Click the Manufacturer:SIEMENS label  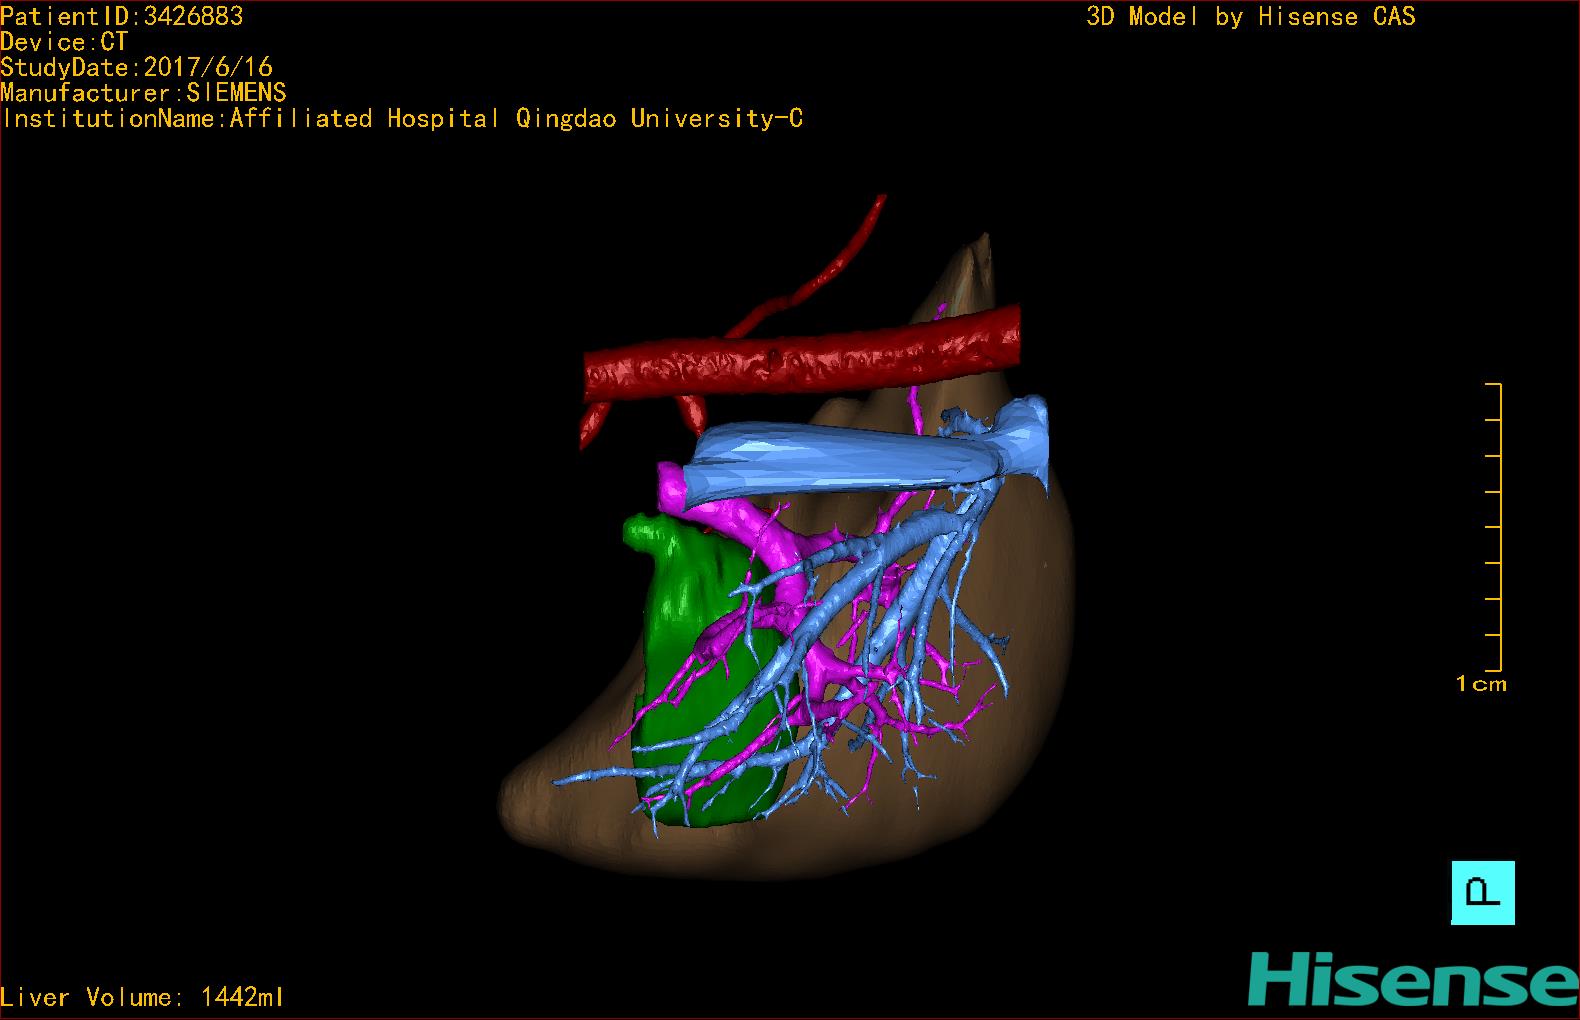click(x=143, y=93)
